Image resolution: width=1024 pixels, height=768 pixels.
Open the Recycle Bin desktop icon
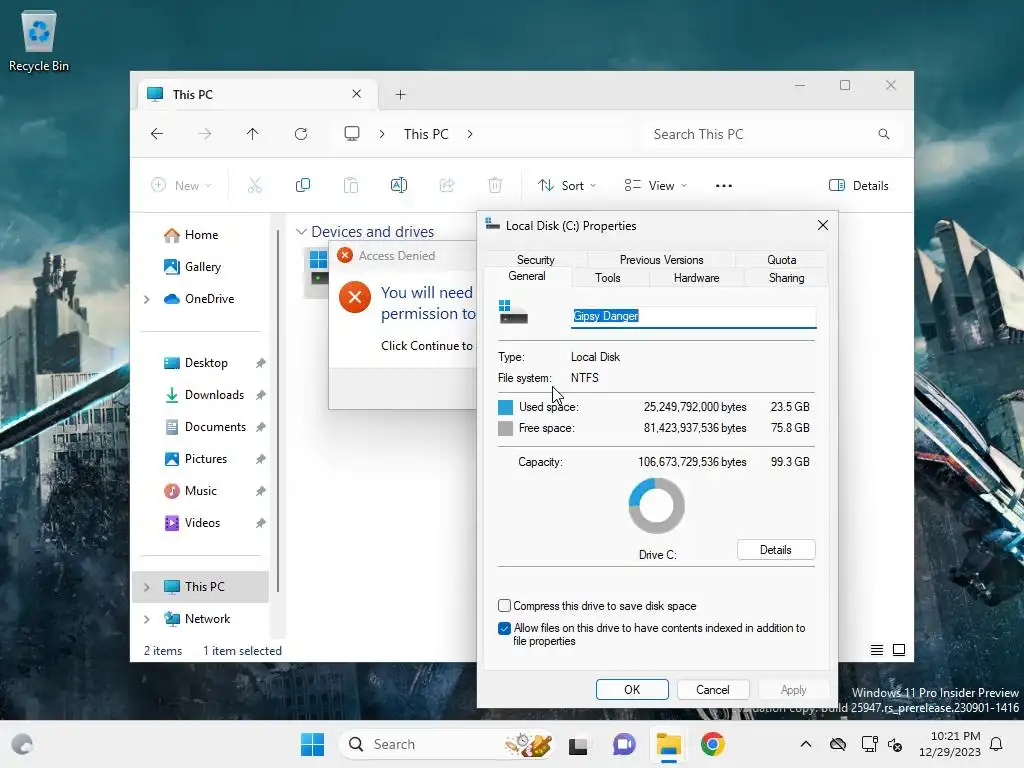point(39,41)
